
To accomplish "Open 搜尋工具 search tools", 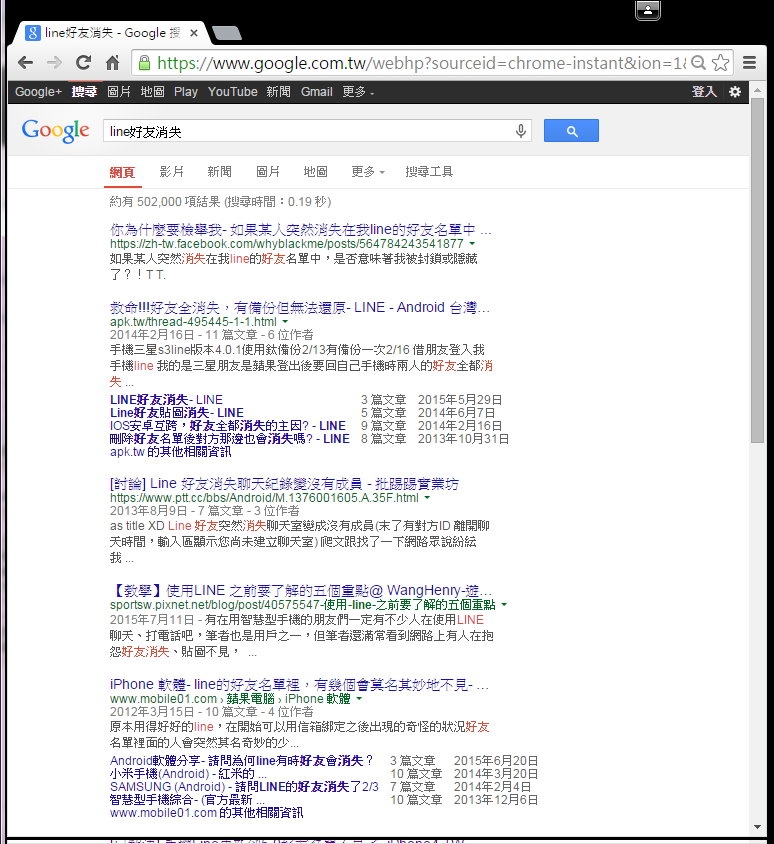I will pyautogui.click(x=429, y=172).
